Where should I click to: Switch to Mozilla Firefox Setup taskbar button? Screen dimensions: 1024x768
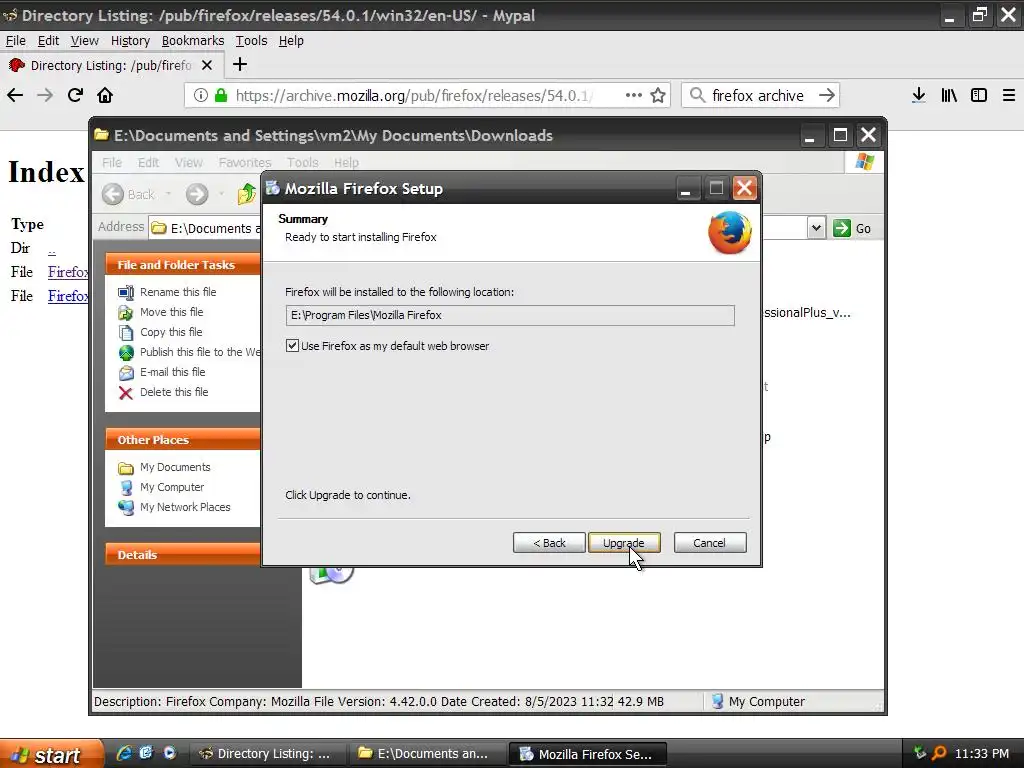click(x=588, y=754)
